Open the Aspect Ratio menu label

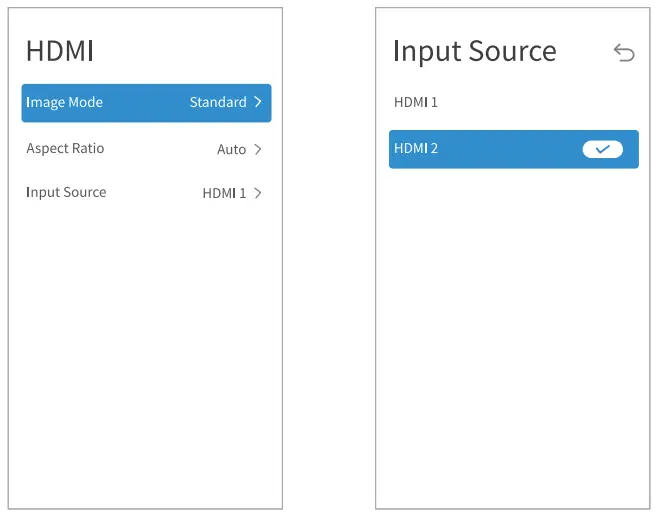tap(65, 148)
